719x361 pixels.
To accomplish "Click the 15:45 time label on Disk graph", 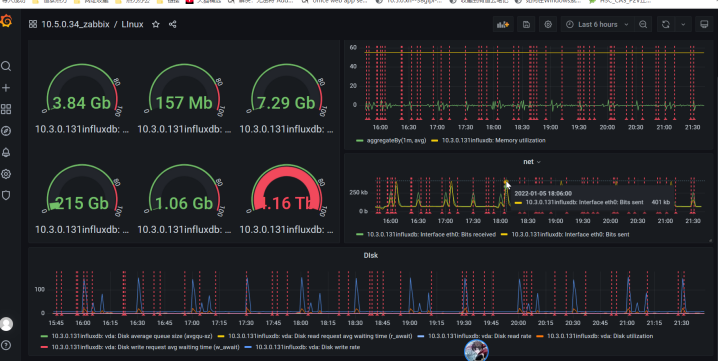I will pyautogui.click(x=56, y=323).
